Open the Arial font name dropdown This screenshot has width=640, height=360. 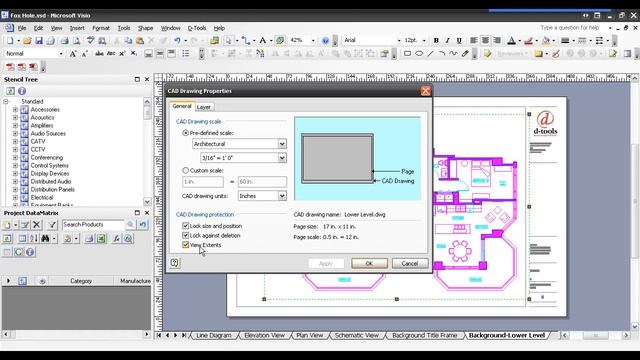click(399, 40)
